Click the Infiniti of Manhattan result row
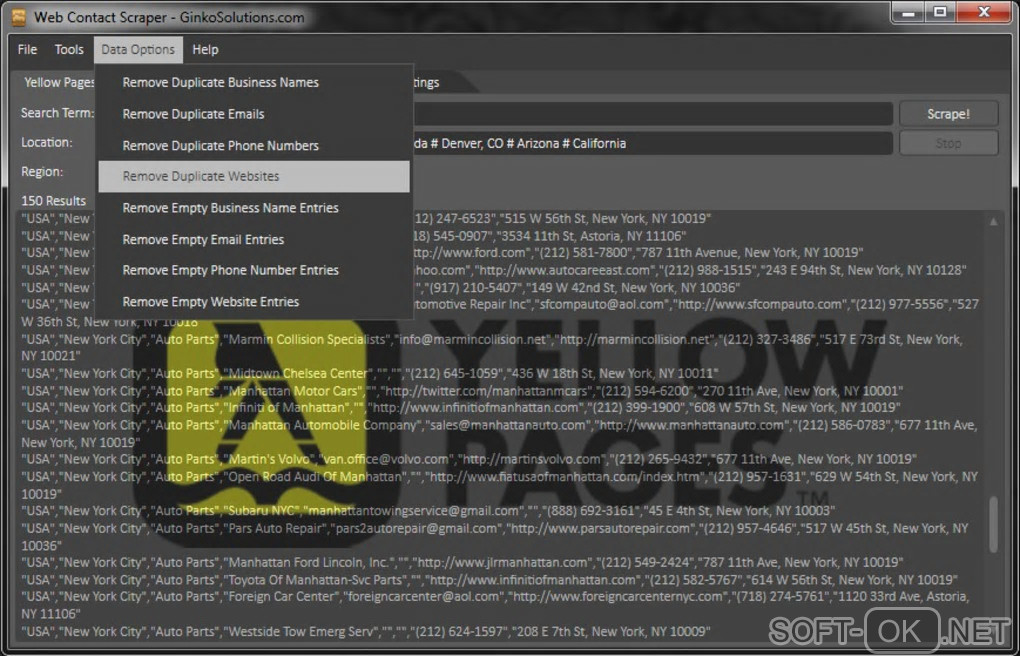1020x656 pixels. point(461,408)
